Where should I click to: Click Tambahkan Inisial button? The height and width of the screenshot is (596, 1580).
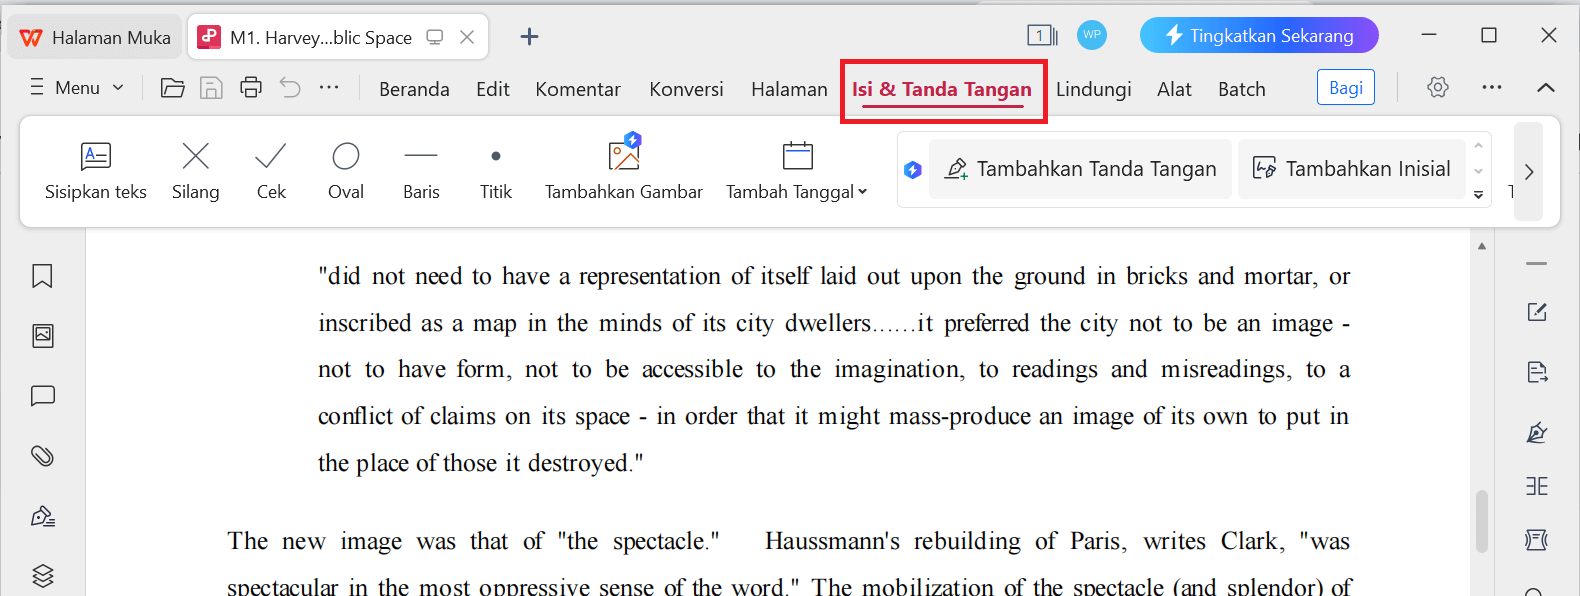tap(1352, 169)
